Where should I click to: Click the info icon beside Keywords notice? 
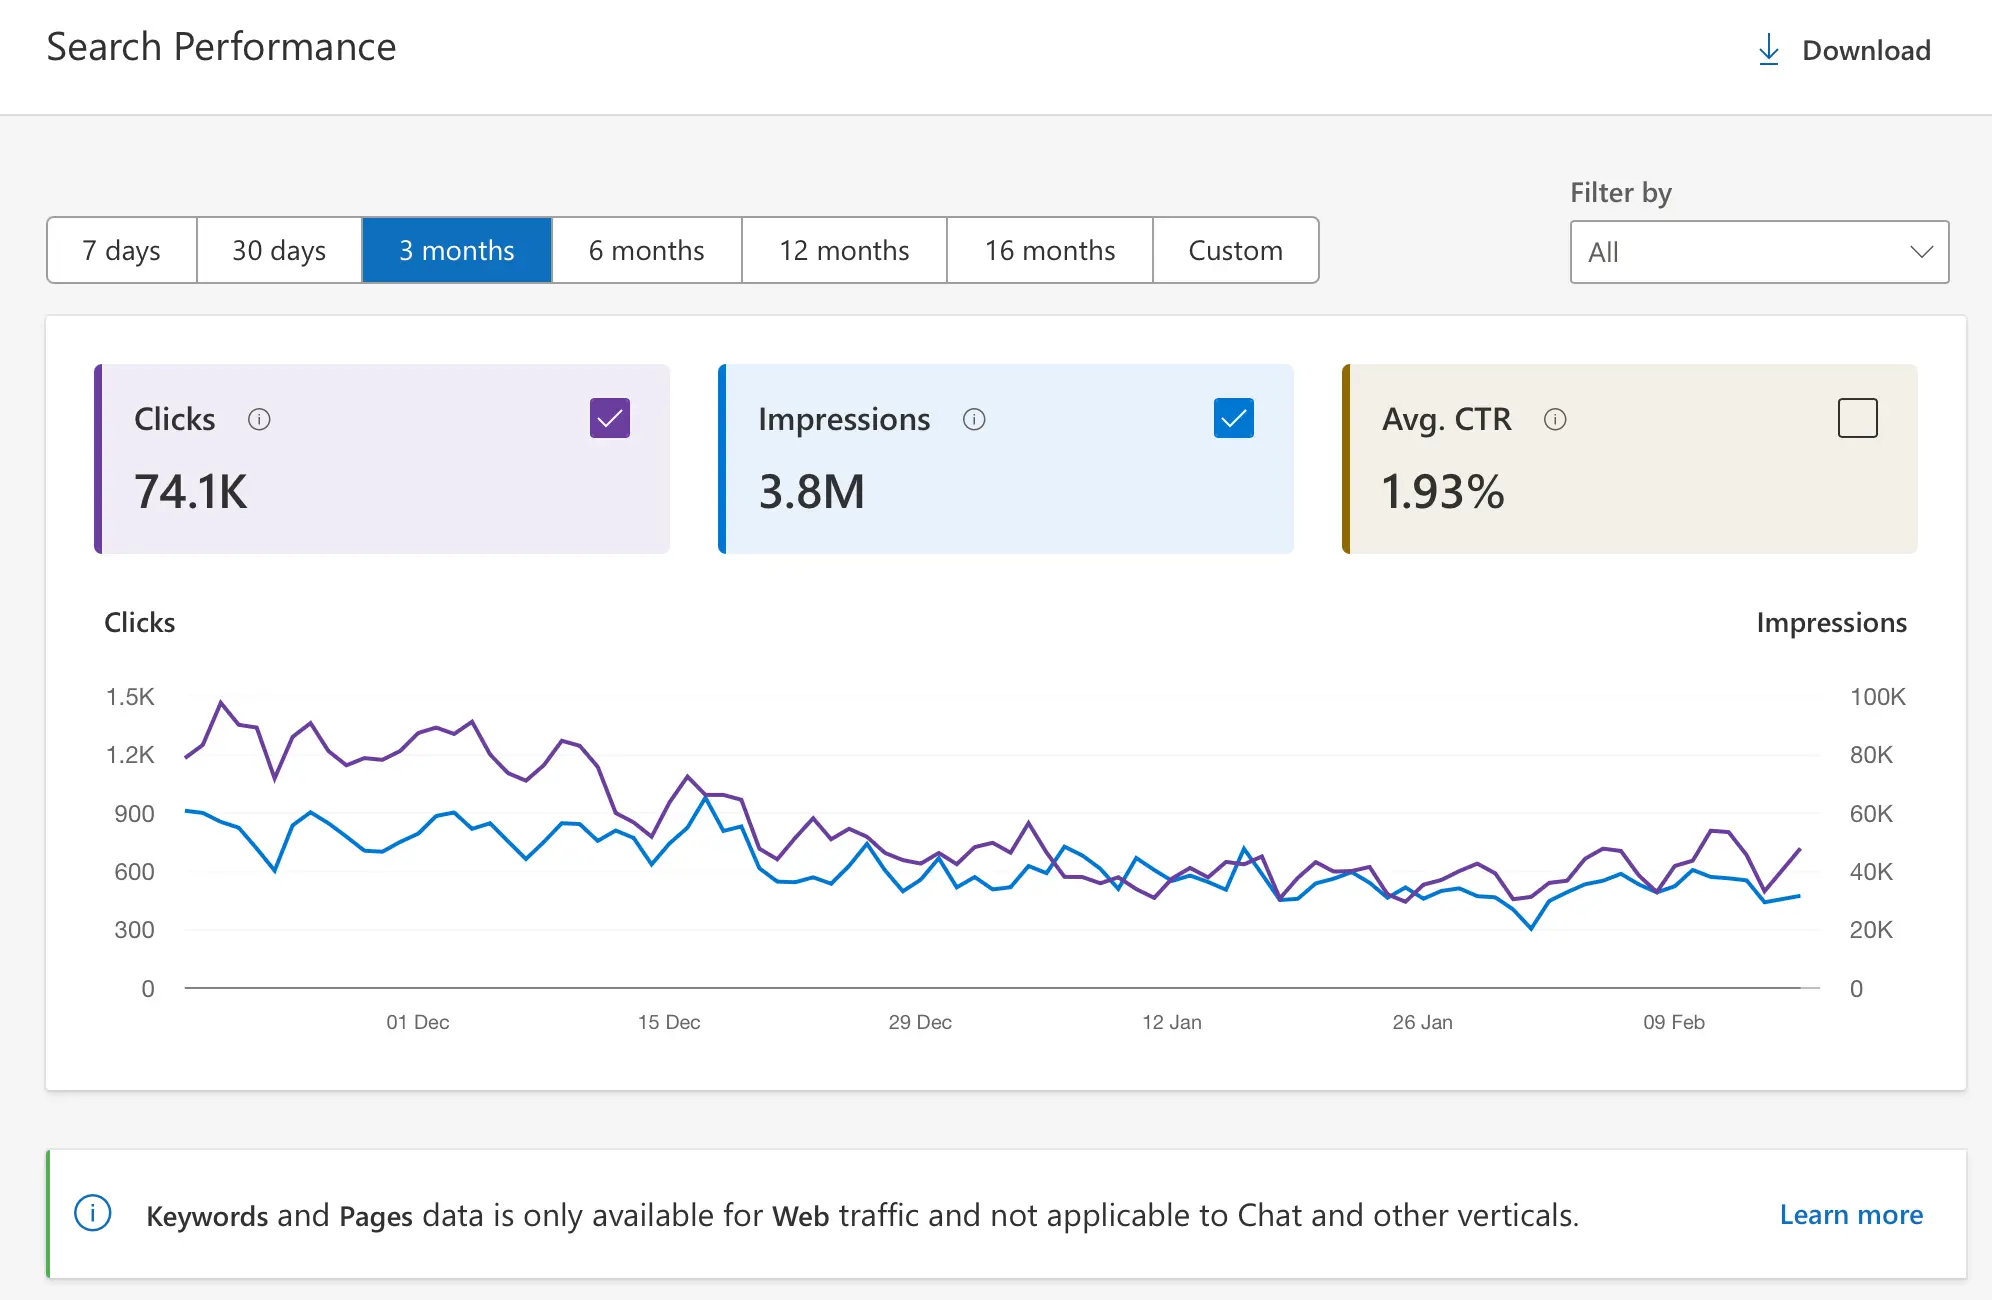point(93,1214)
